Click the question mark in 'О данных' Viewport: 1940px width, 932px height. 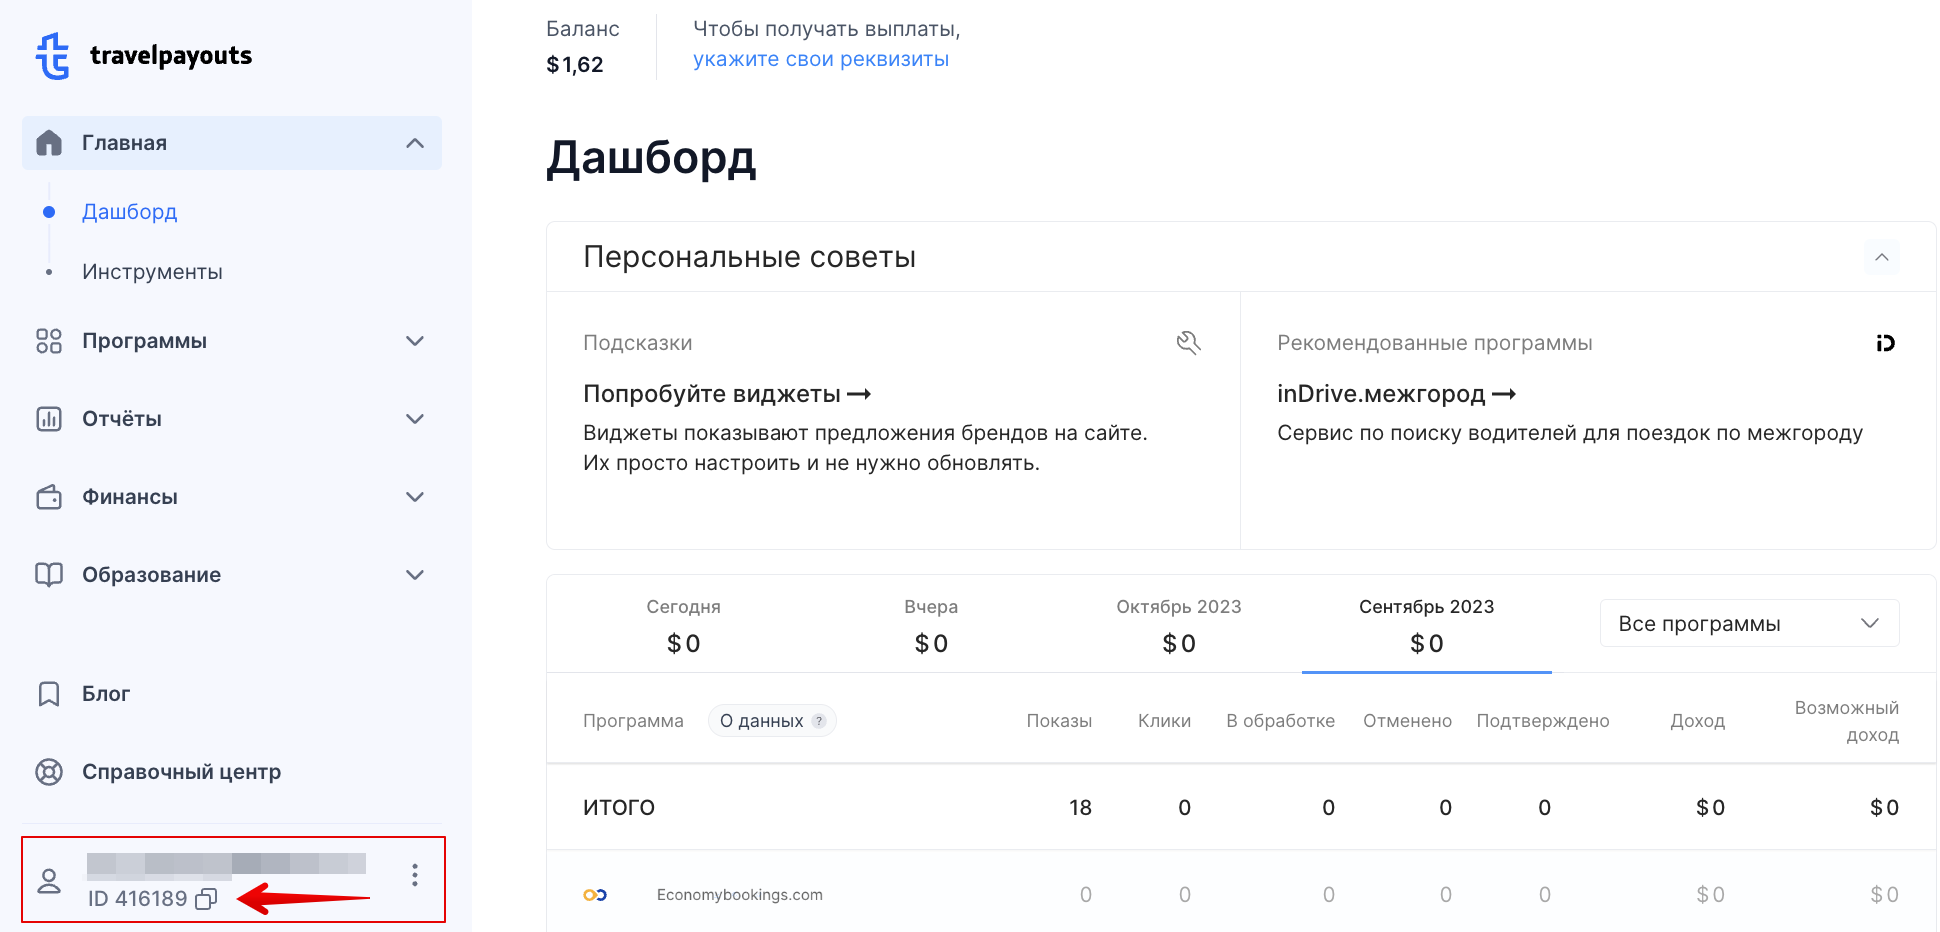pyautogui.click(x=819, y=721)
